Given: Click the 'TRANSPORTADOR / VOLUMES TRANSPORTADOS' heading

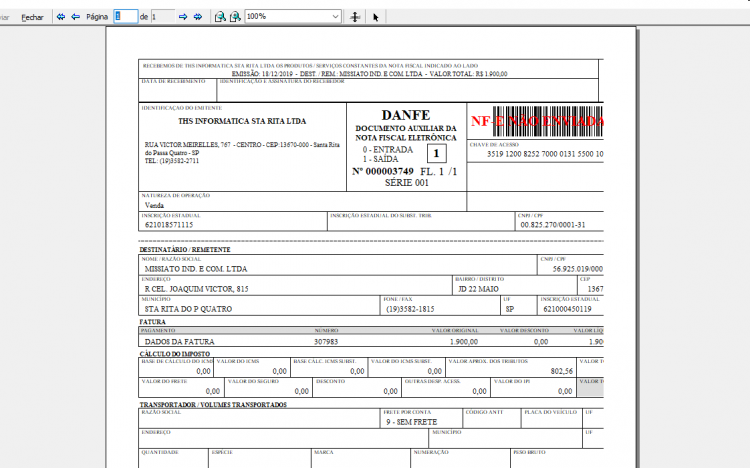Looking at the screenshot, I should tap(213, 405).
